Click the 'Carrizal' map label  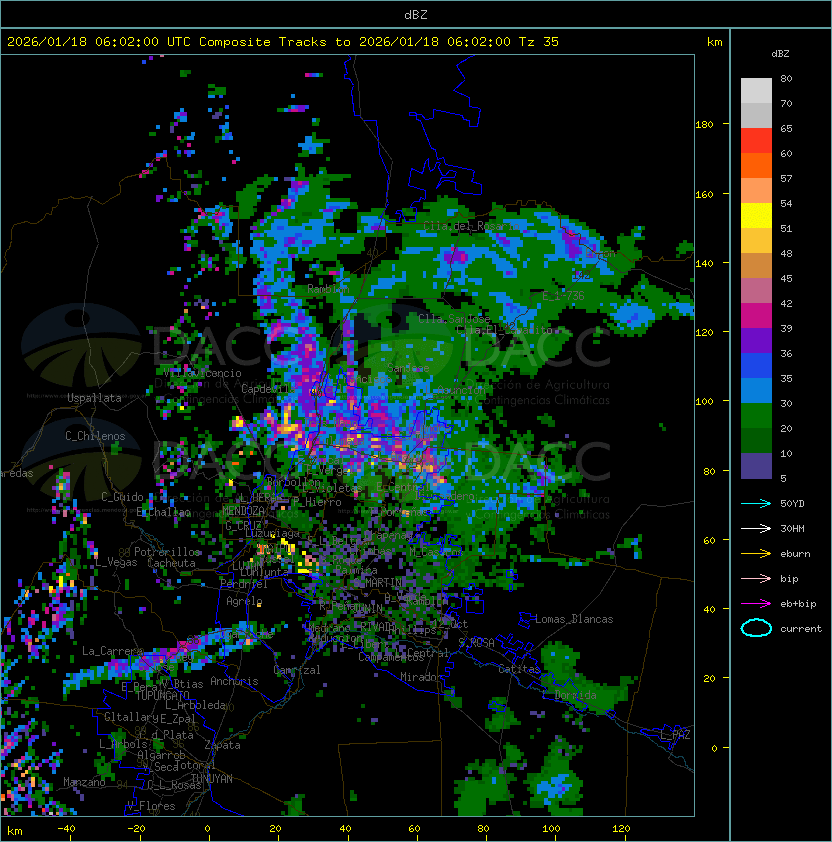click(297, 670)
